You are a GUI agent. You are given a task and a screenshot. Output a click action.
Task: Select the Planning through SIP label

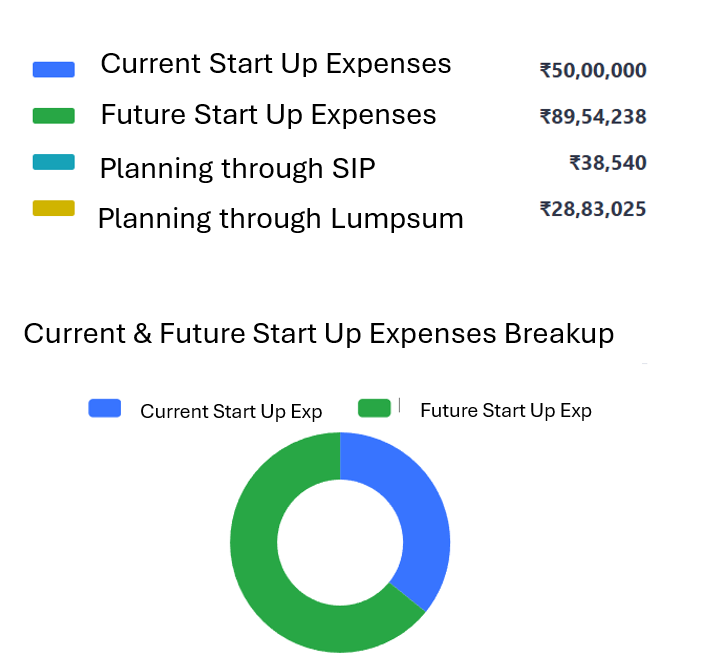pyautogui.click(x=237, y=169)
